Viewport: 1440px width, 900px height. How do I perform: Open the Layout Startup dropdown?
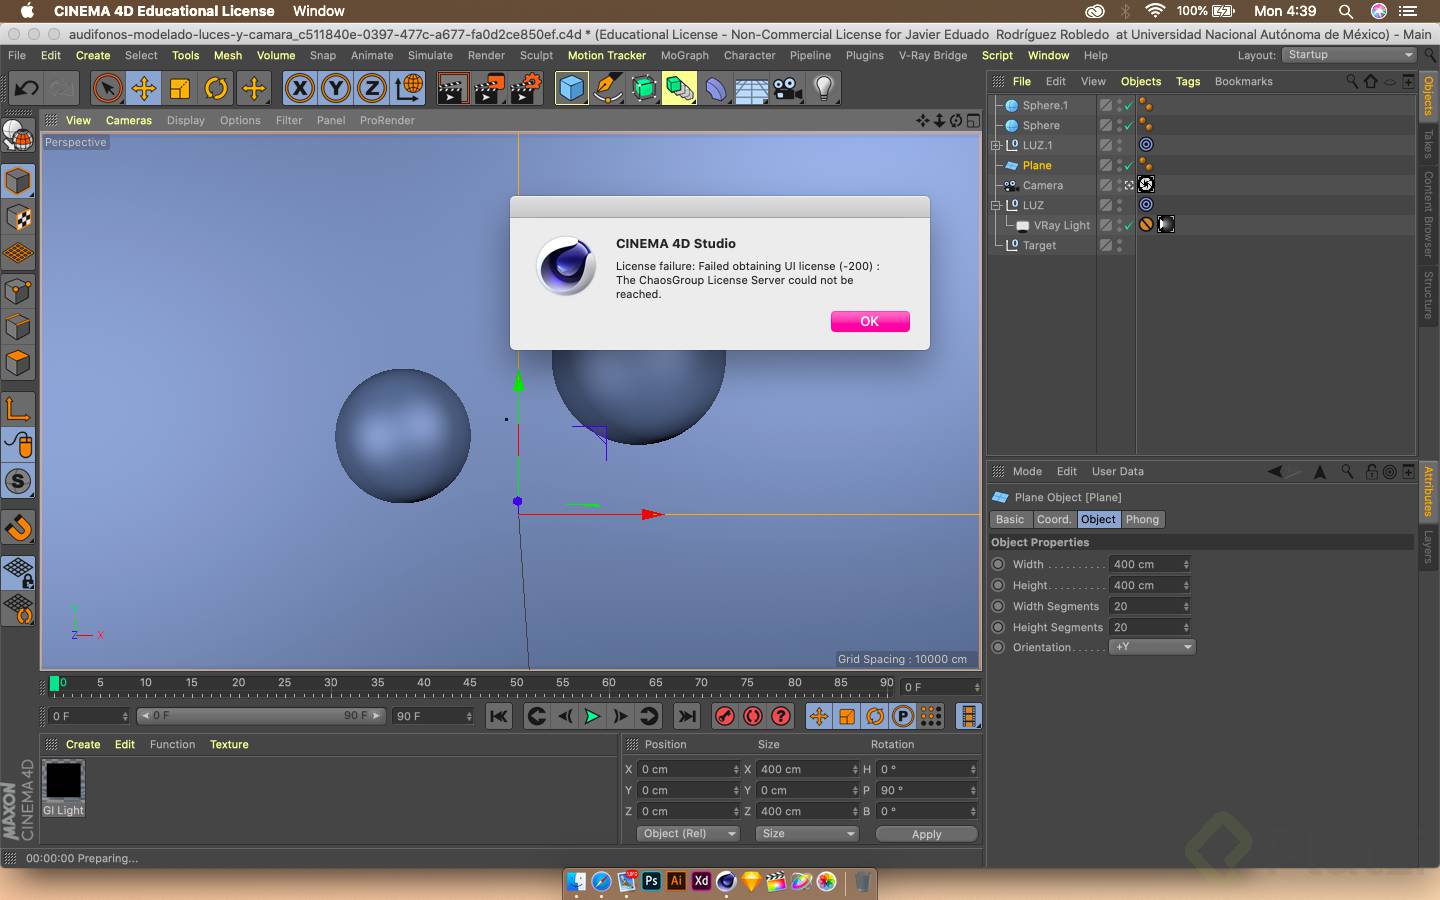click(x=1348, y=55)
